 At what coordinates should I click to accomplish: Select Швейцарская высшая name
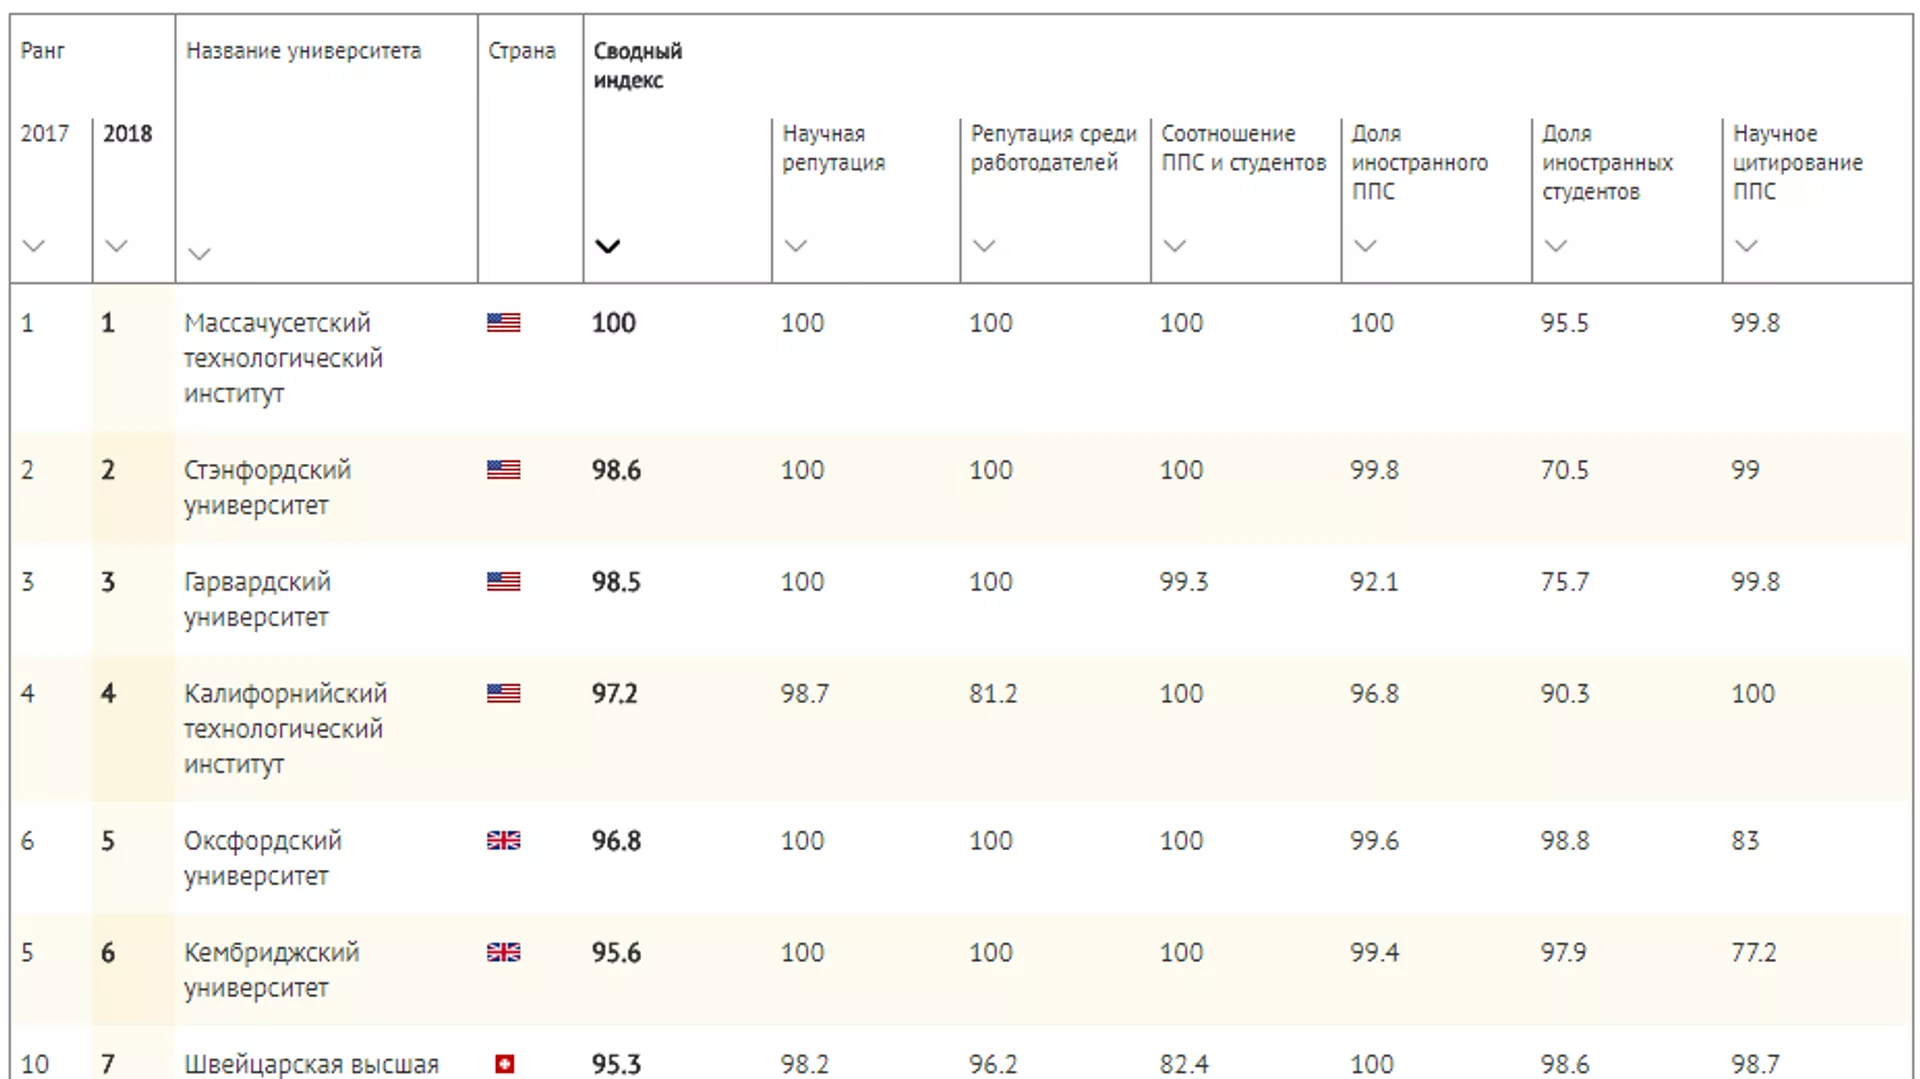[x=311, y=1065]
